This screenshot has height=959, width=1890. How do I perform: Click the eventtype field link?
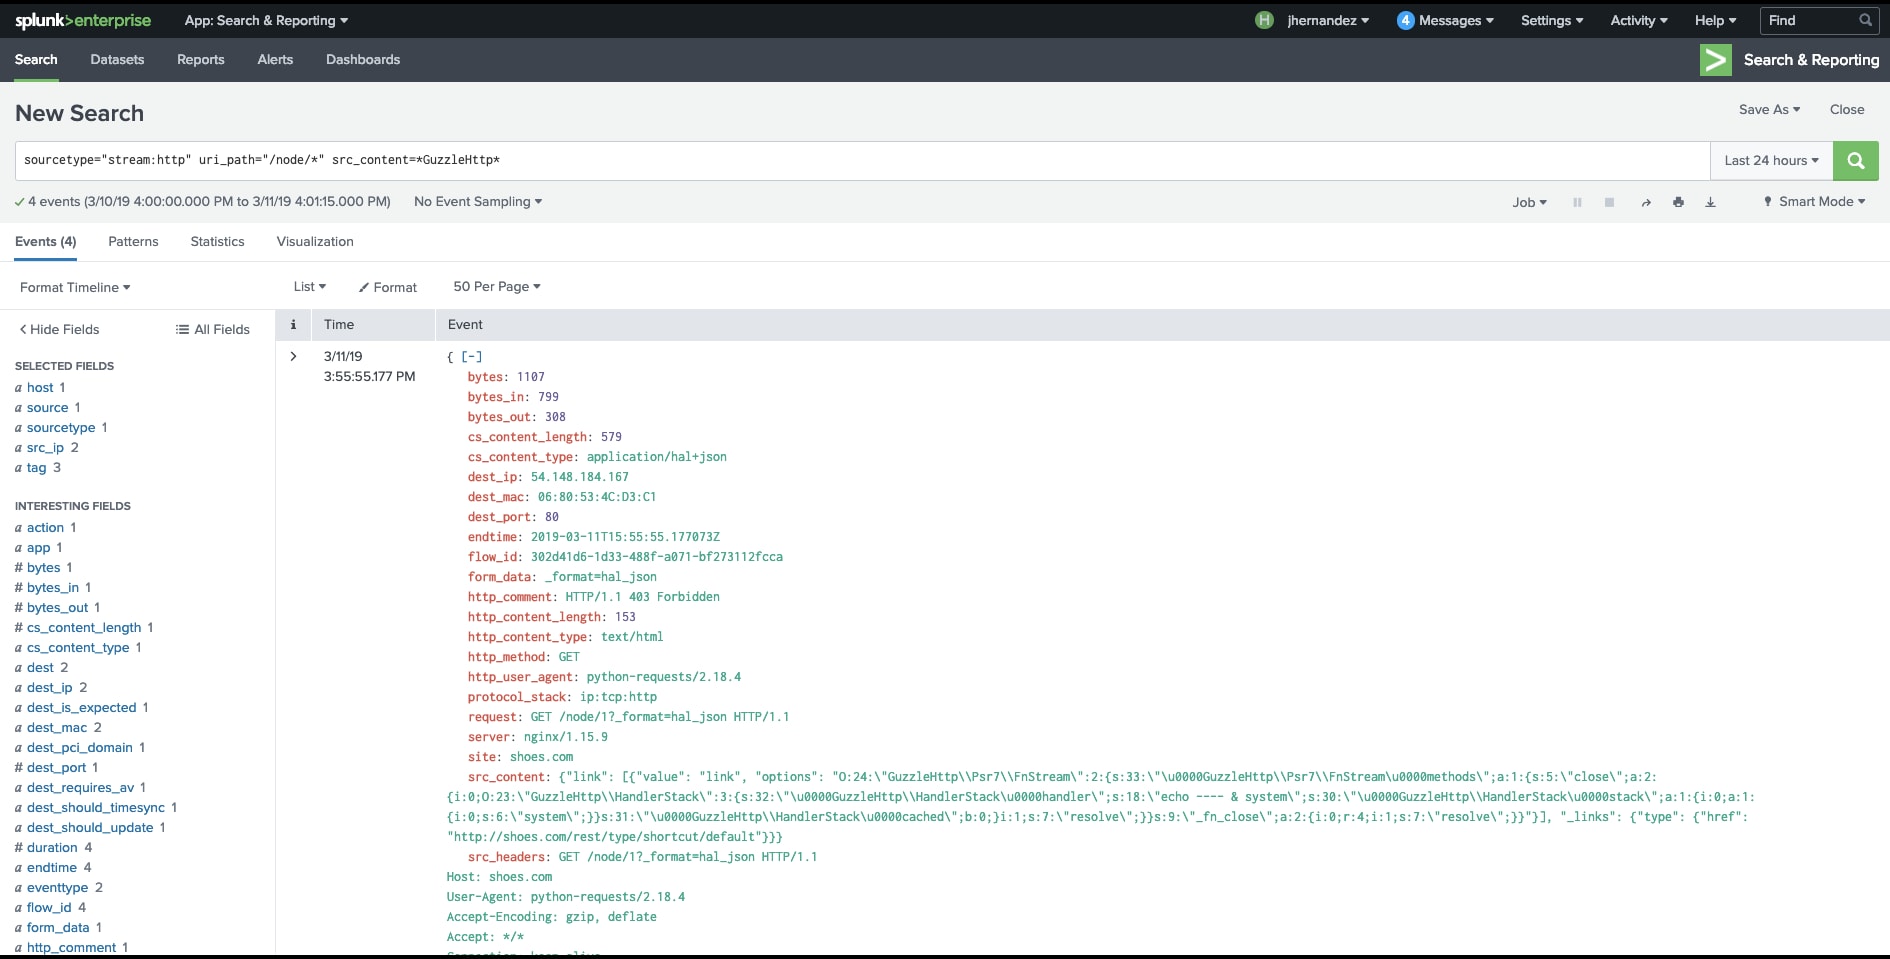pos(57,888)
